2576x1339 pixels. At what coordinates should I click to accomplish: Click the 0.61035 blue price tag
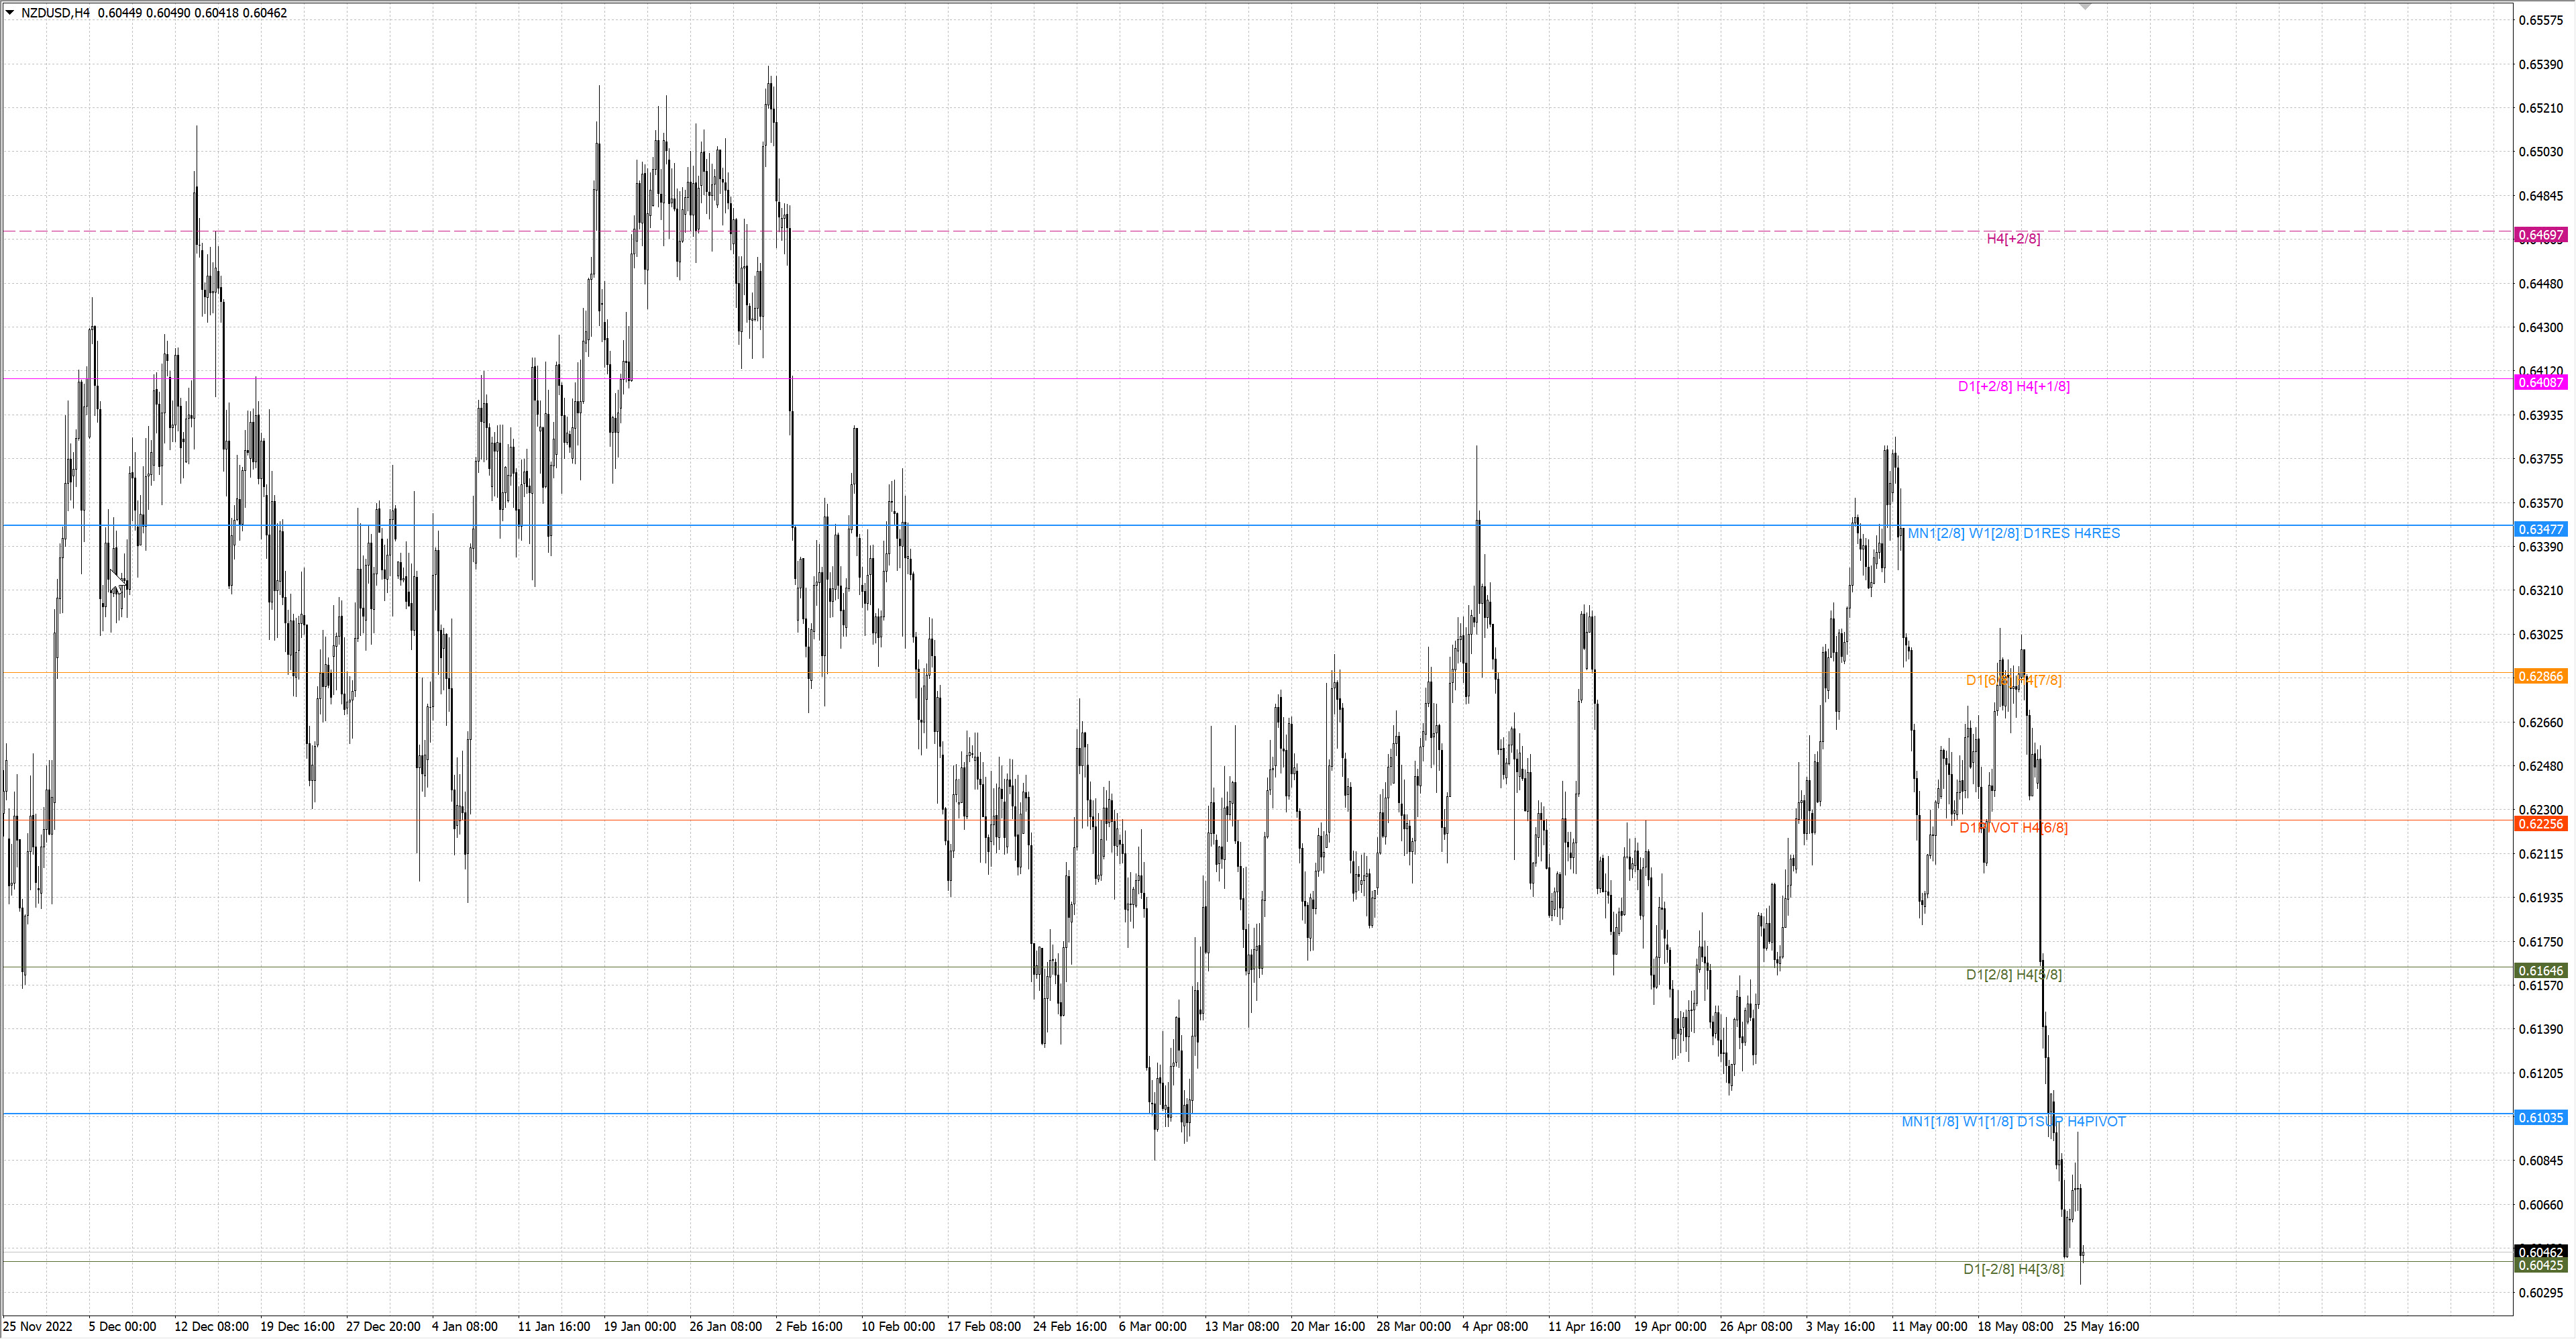(x=2540, y=1118)
